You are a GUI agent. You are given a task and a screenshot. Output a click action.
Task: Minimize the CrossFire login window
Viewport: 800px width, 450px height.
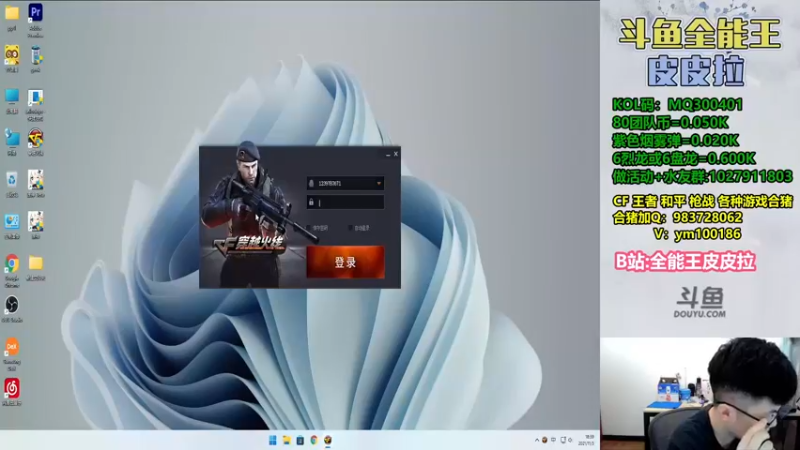(388, 154)
